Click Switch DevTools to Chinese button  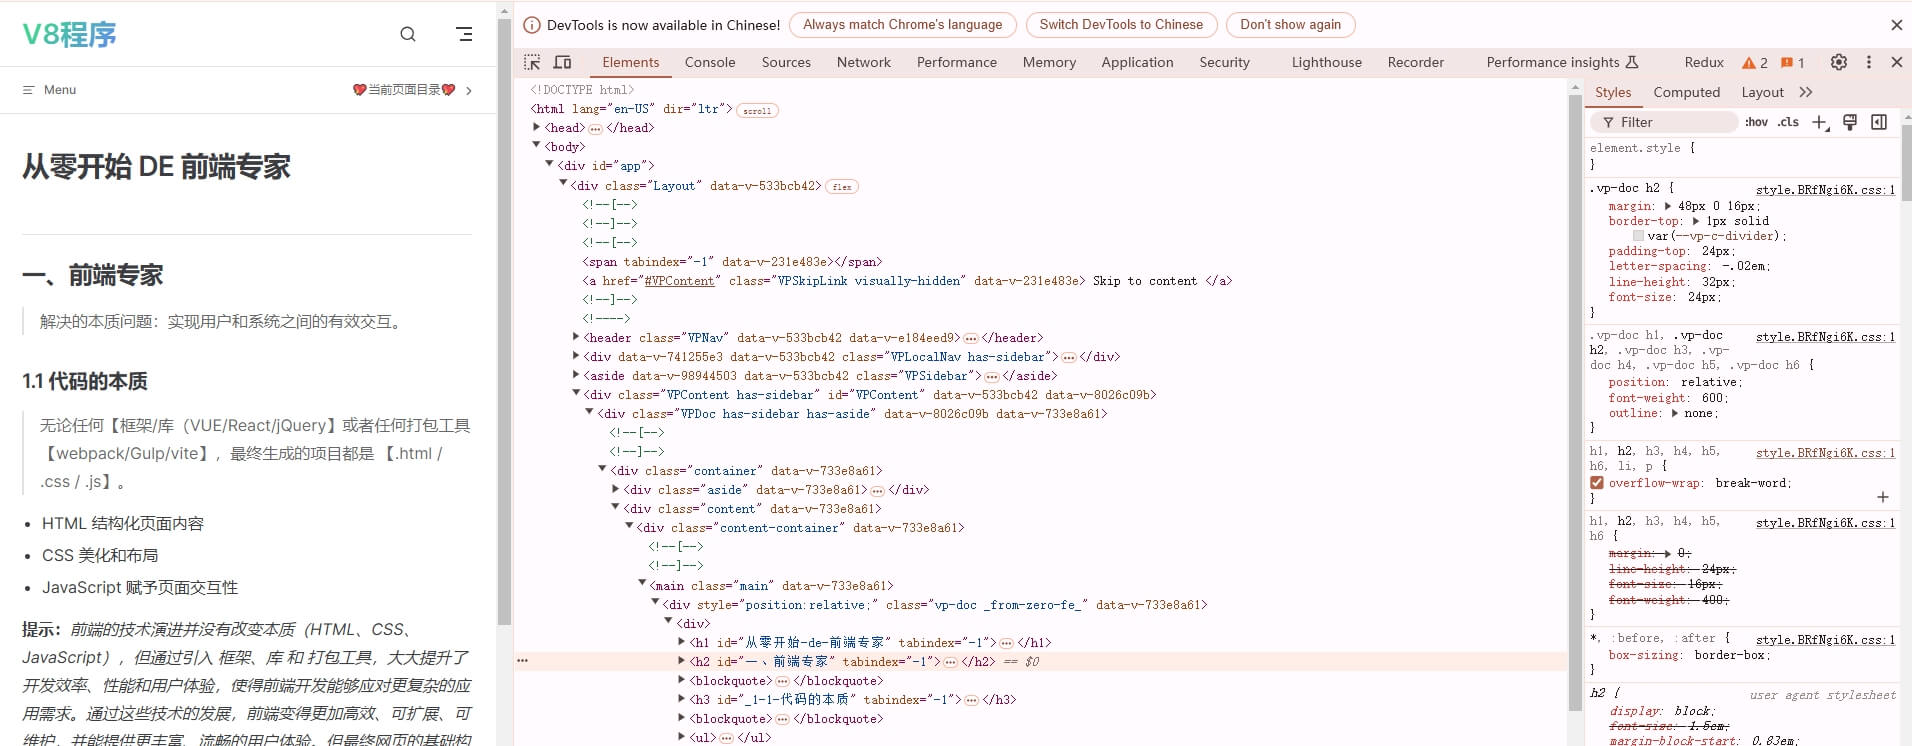1121,25
